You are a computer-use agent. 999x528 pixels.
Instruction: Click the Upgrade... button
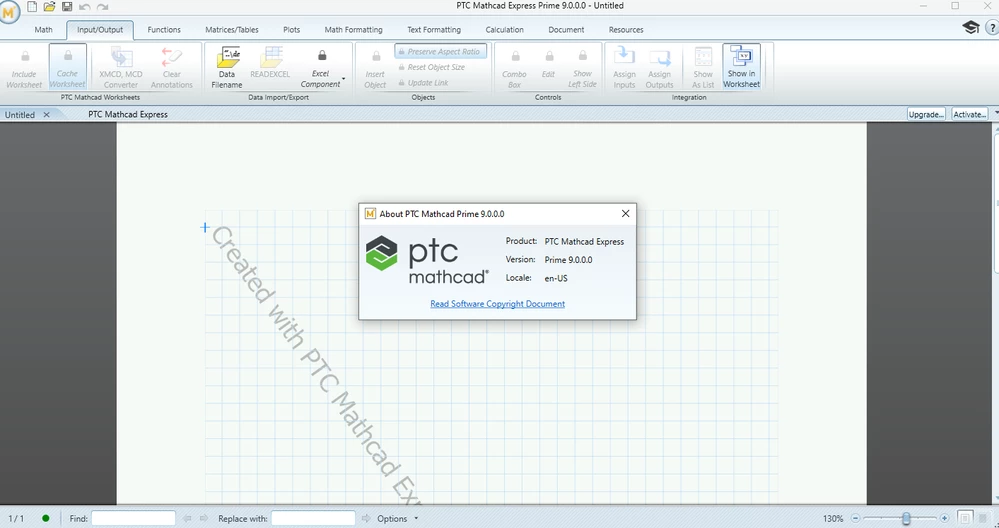tap(926, 114)
